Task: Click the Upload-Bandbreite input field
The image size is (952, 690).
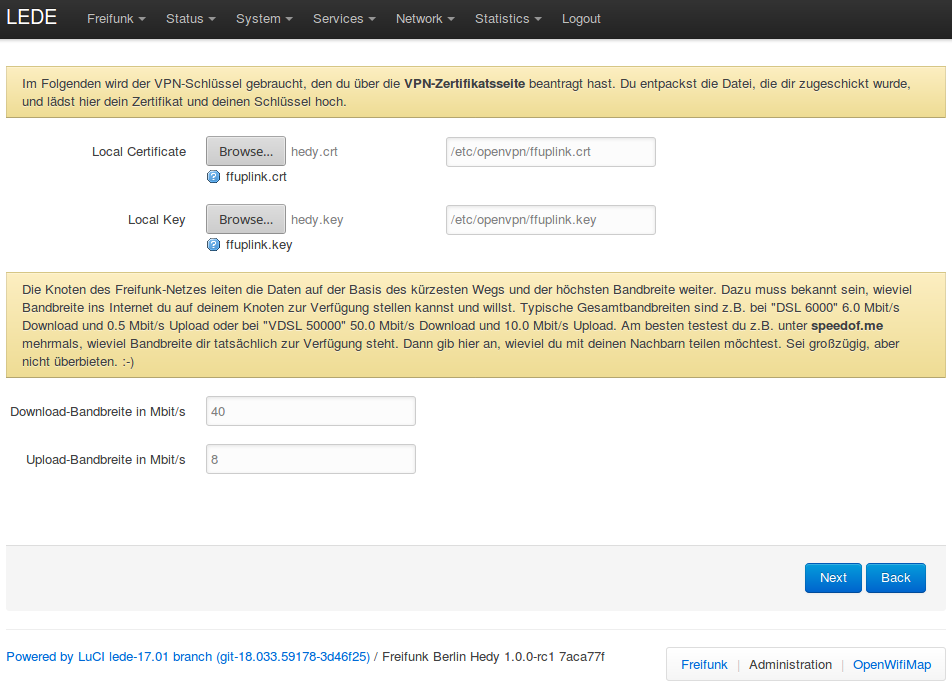Action: [x=310, y=459]
